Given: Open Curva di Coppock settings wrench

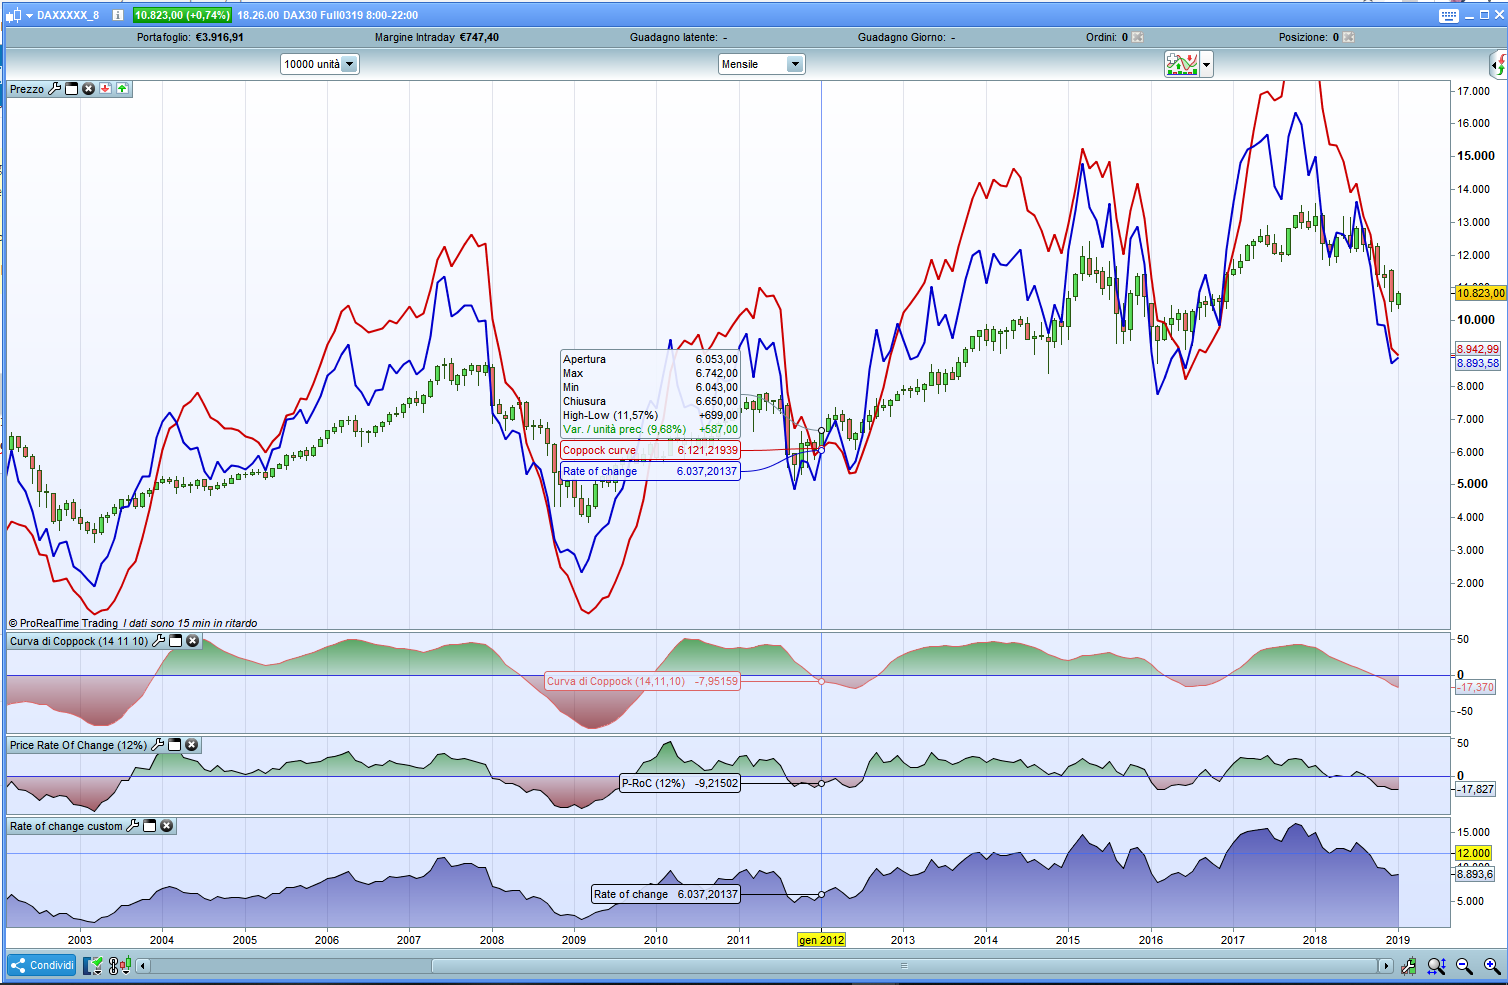Looking at the screenshot, I should pyautogui.click(x=159, y=641).
